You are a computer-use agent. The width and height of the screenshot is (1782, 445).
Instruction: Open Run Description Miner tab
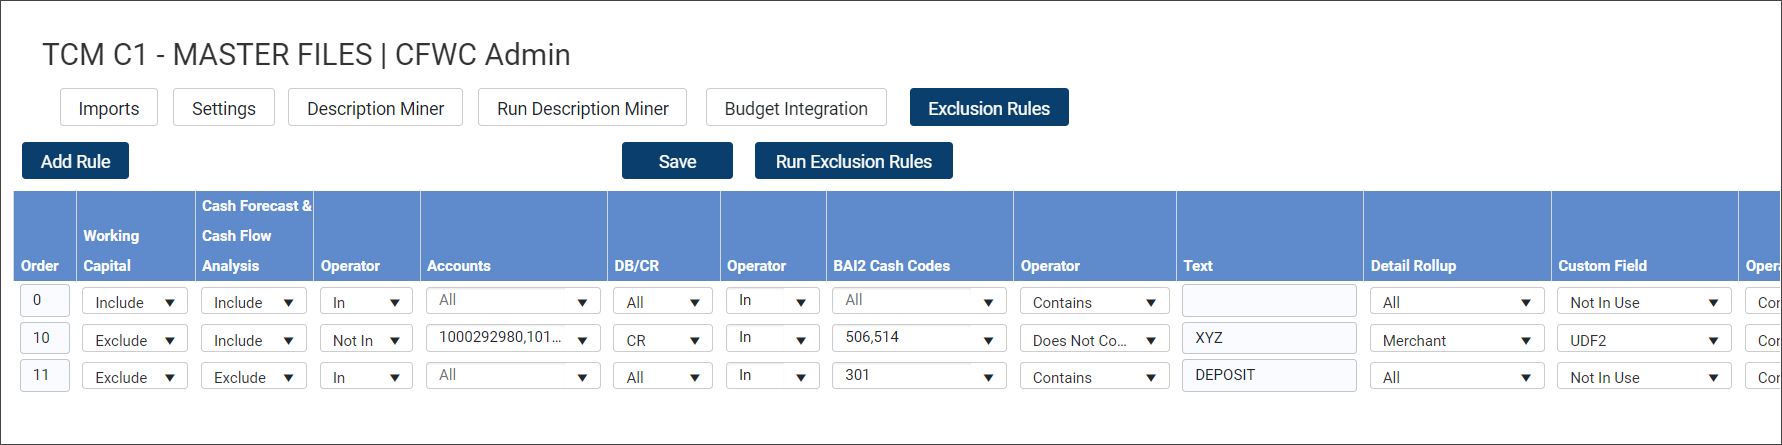(582, 108)
